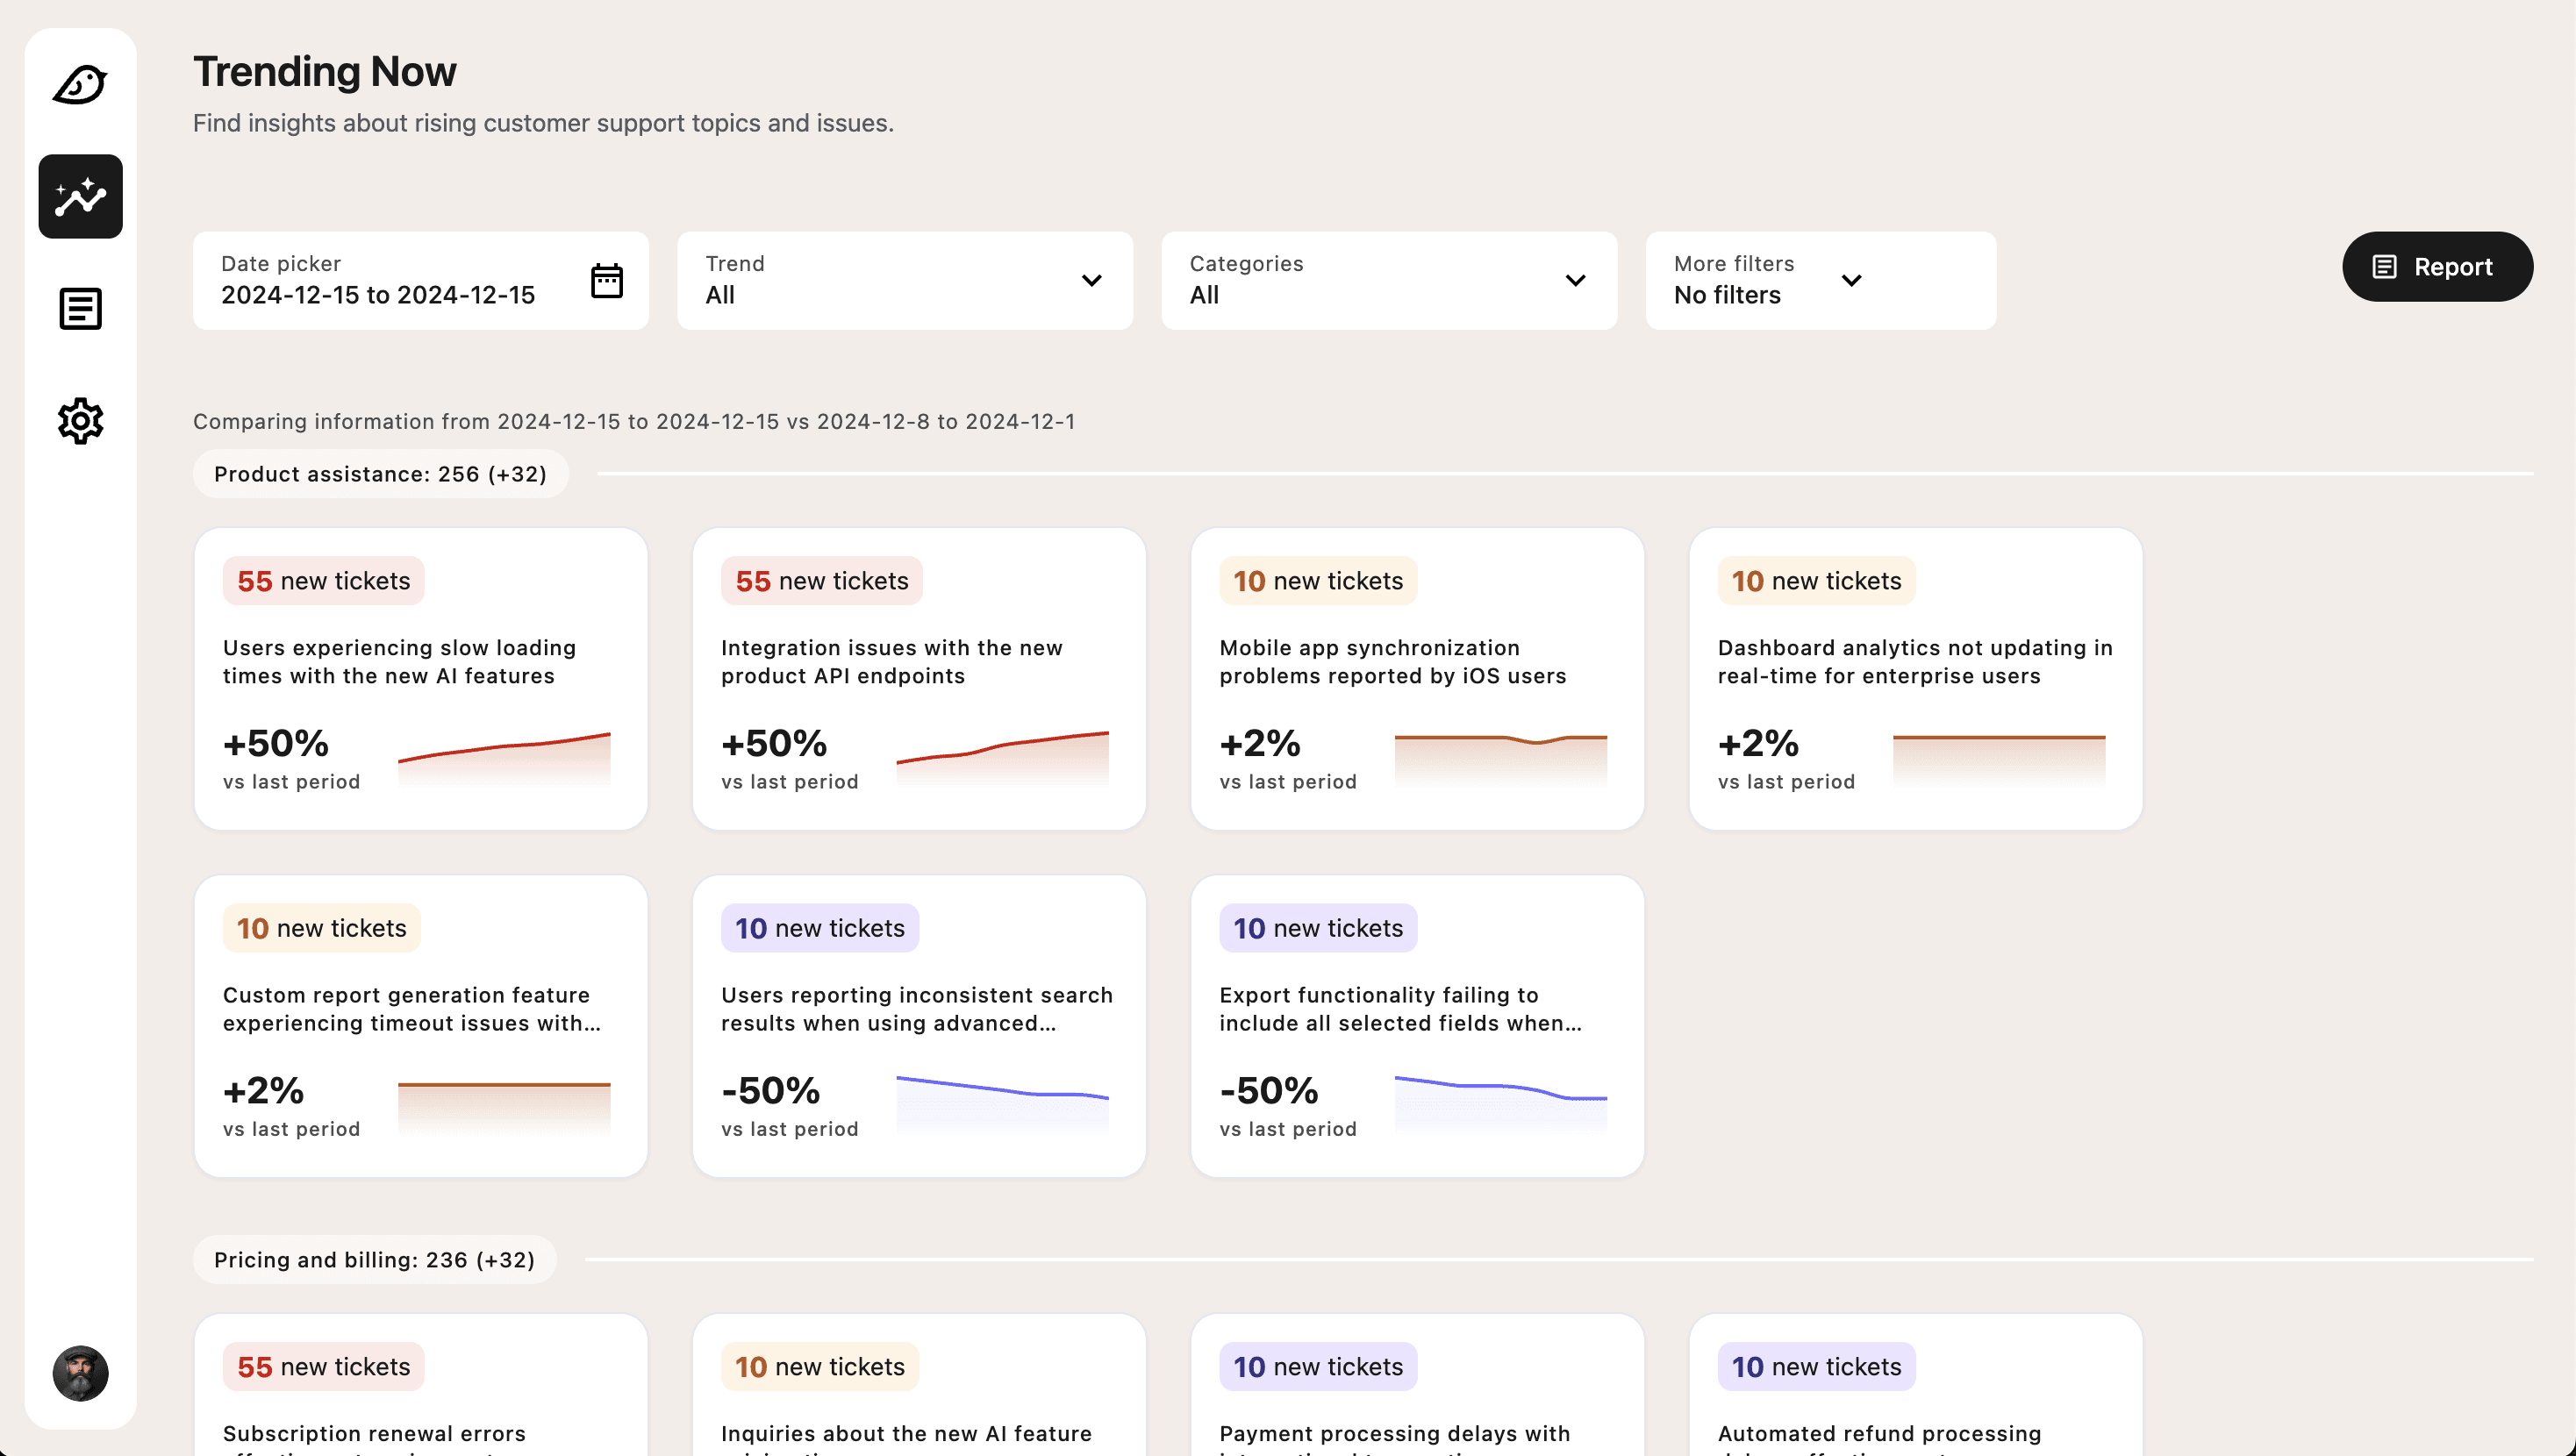This screenshot has width=2576, height=1456.
Task: Click blue sparkline on Export functionality card
Action: pyautogui.click(x=1500, y=1103)
